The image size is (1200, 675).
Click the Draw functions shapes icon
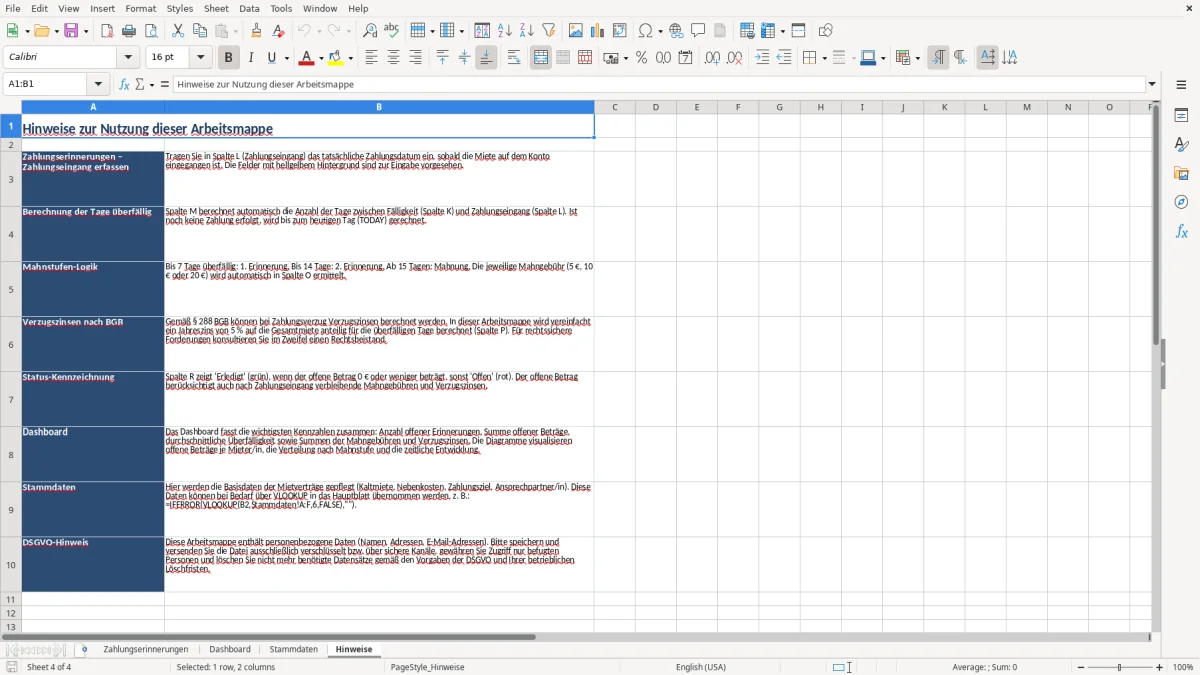click(x=826, y=31)
